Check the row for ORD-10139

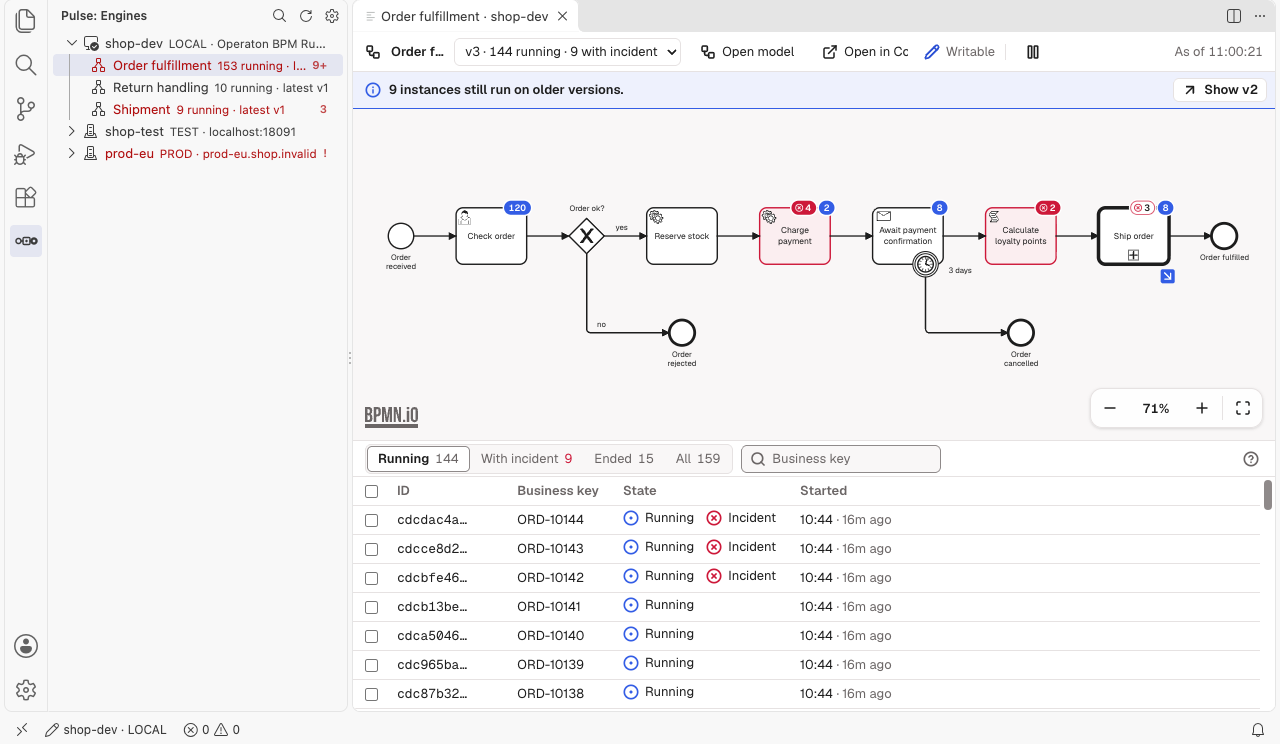point(372,665)
